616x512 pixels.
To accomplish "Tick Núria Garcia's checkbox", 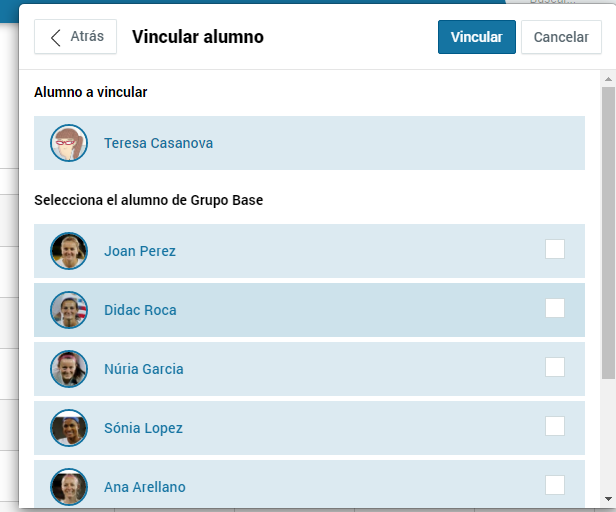I will tap(555, 367).
